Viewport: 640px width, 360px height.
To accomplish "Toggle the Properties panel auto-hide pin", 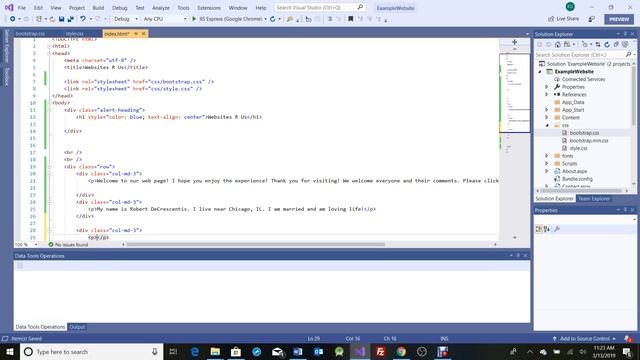I will click(625, 210).
